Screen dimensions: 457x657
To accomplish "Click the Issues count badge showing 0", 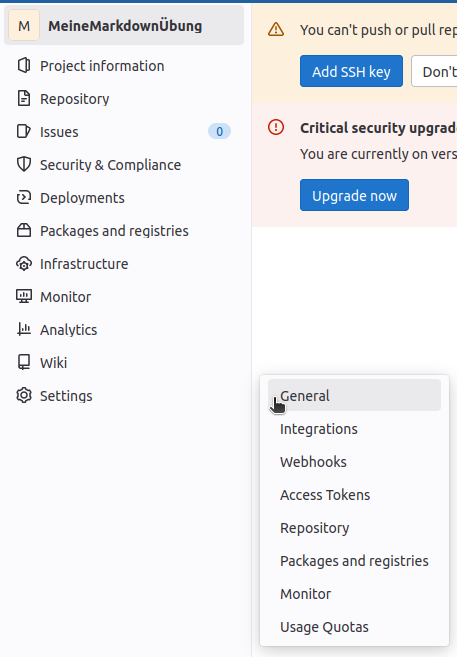I will pos(219,132).
